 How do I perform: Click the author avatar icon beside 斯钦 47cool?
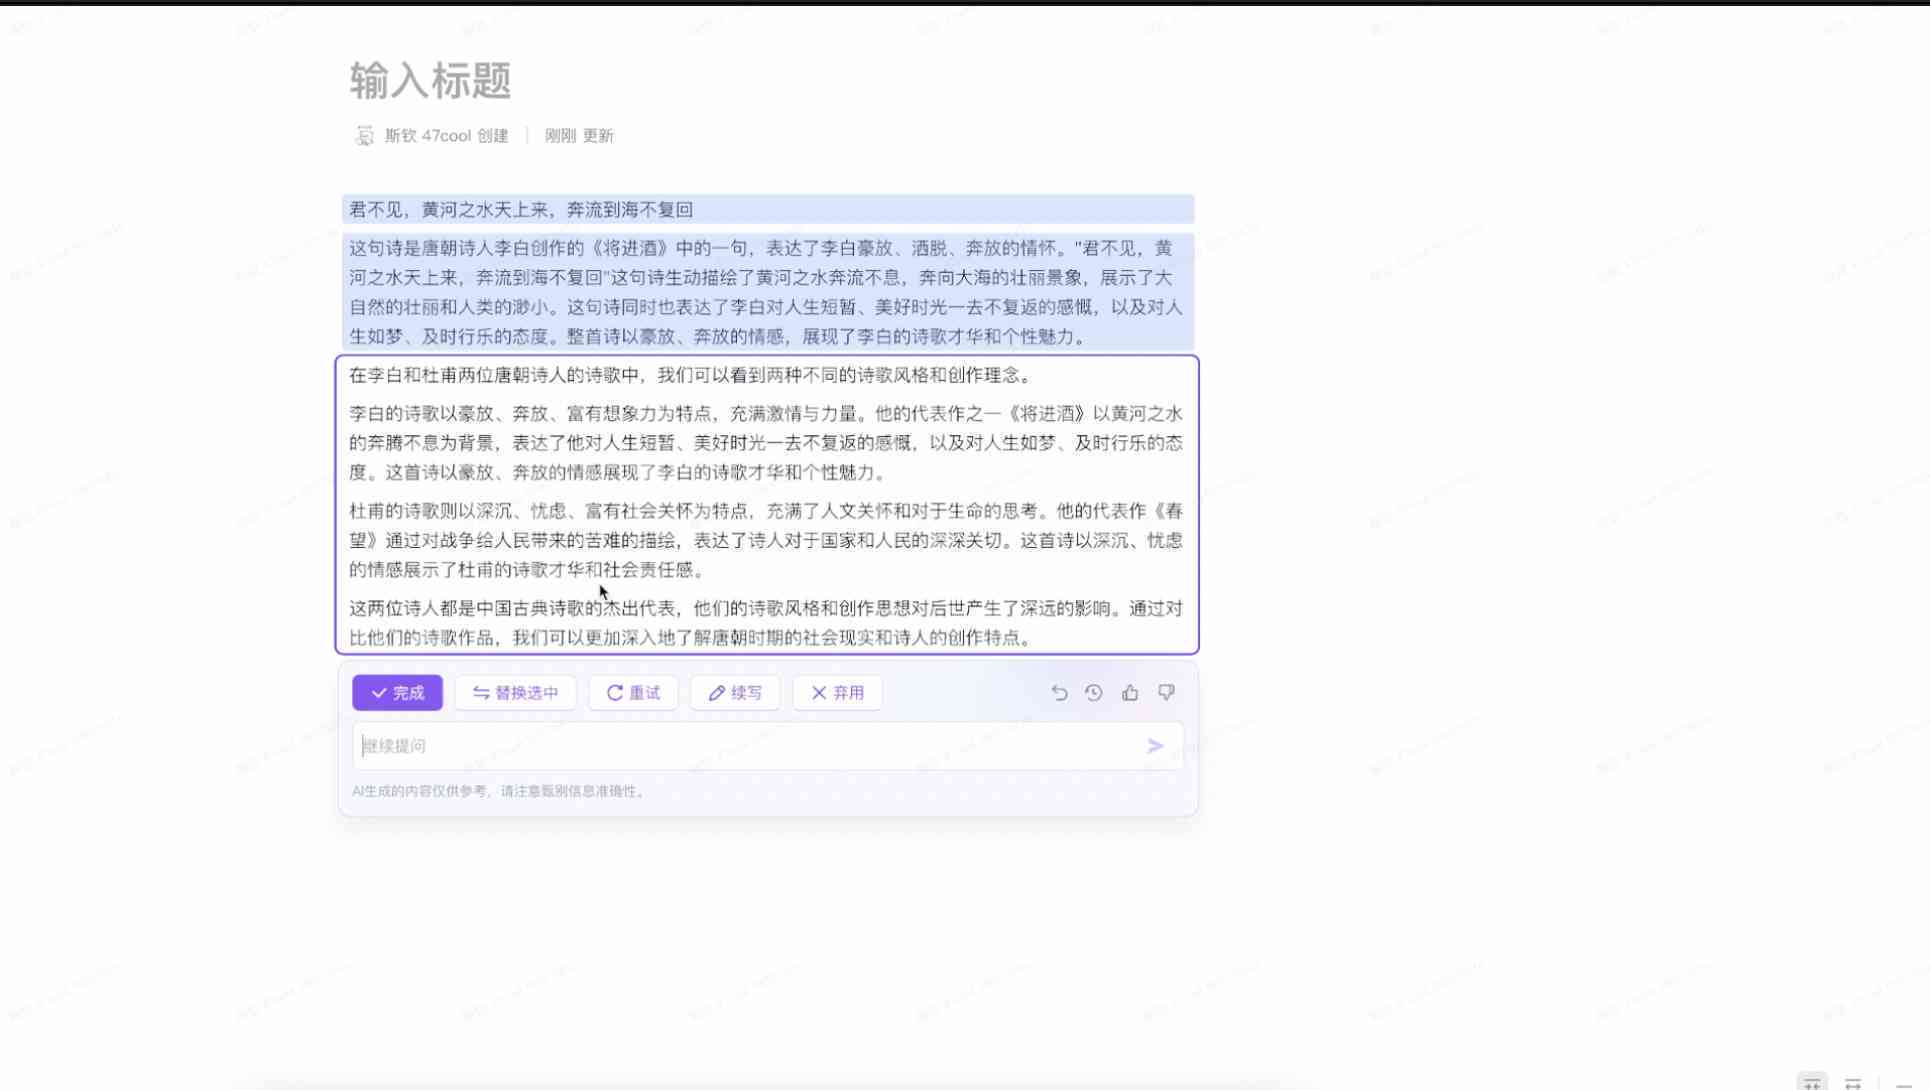tap(364, 136)
